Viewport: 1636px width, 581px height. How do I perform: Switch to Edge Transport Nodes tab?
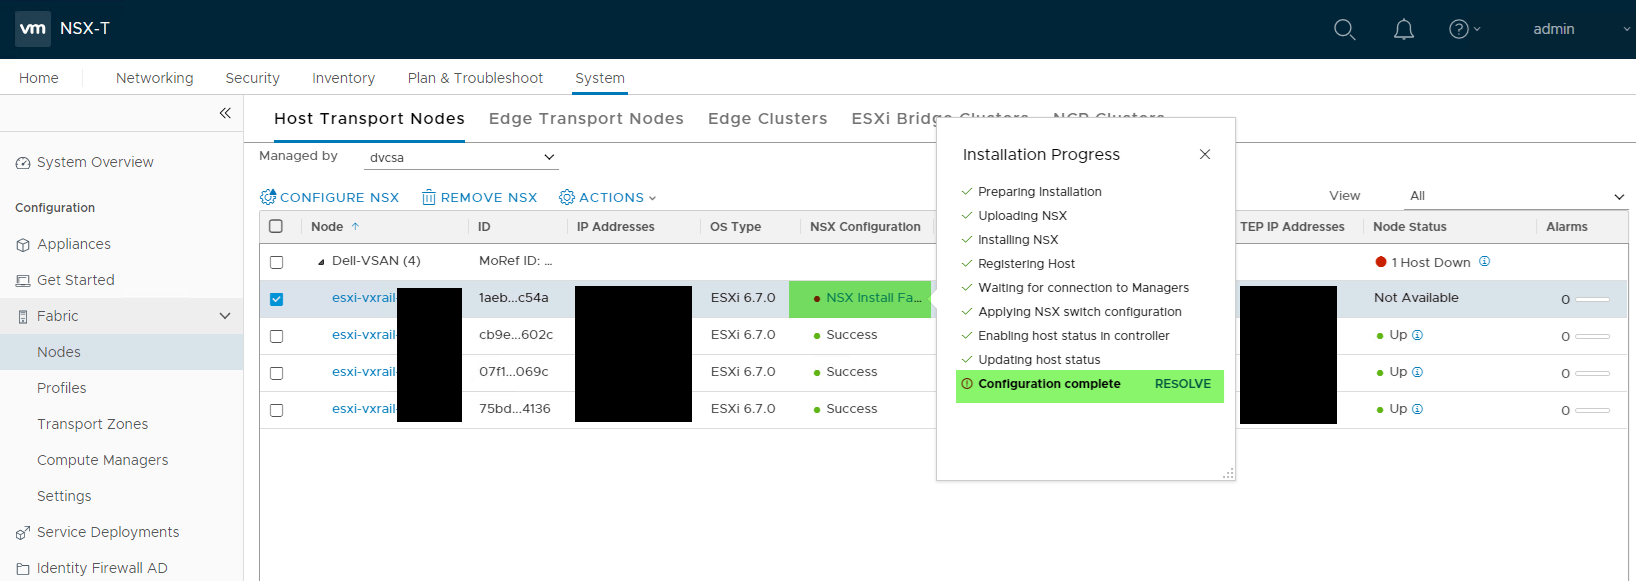point(586,118)
